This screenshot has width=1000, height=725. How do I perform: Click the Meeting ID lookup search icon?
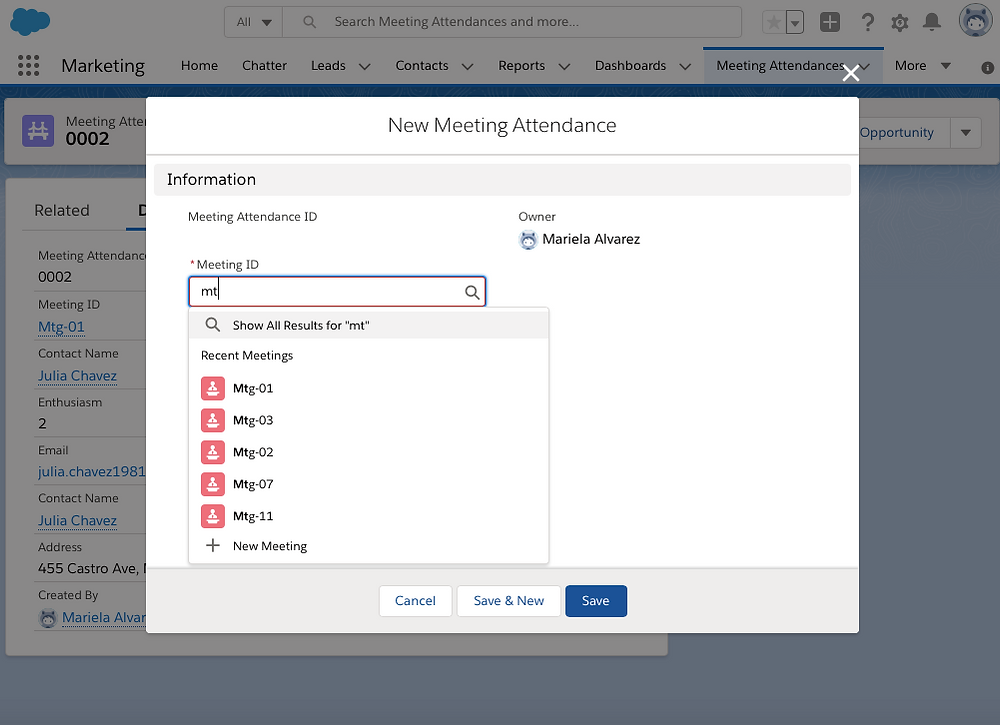[472, 292]
